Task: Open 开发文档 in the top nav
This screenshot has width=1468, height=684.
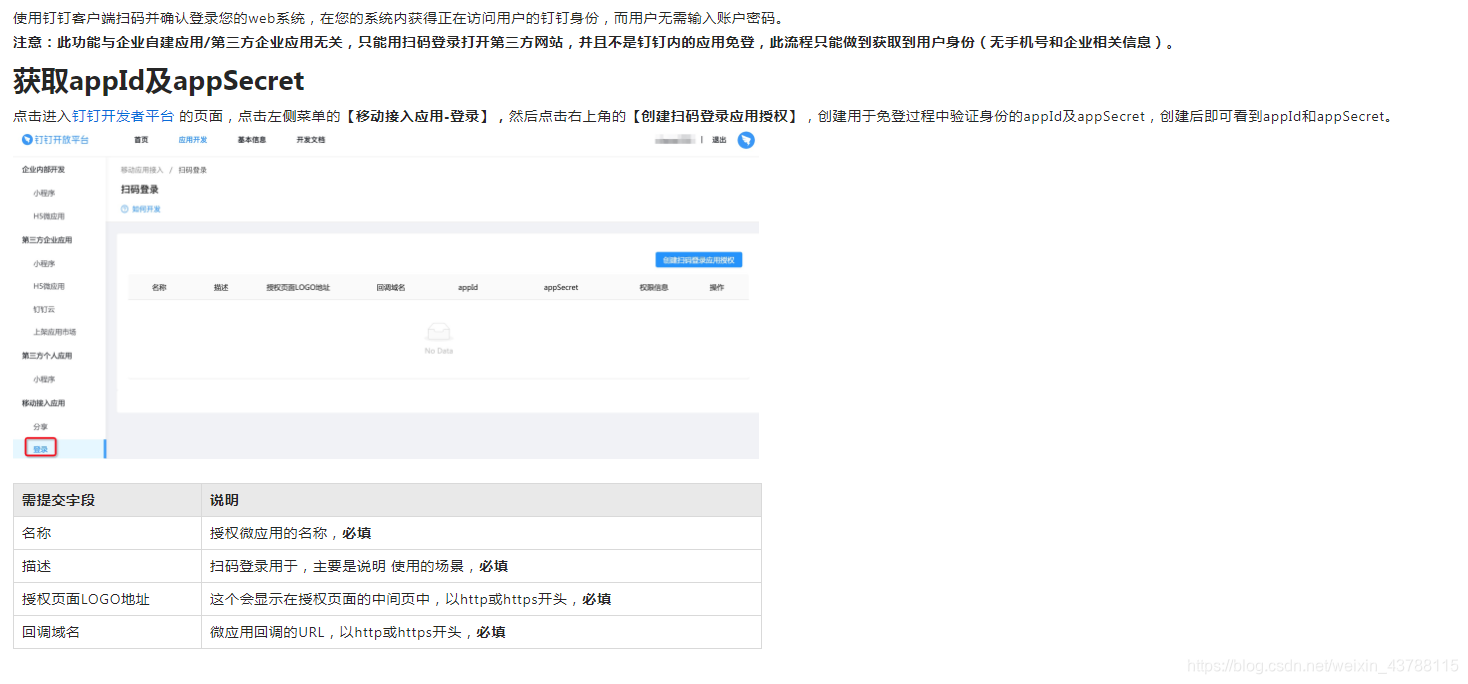Action: tap(311, 140)
